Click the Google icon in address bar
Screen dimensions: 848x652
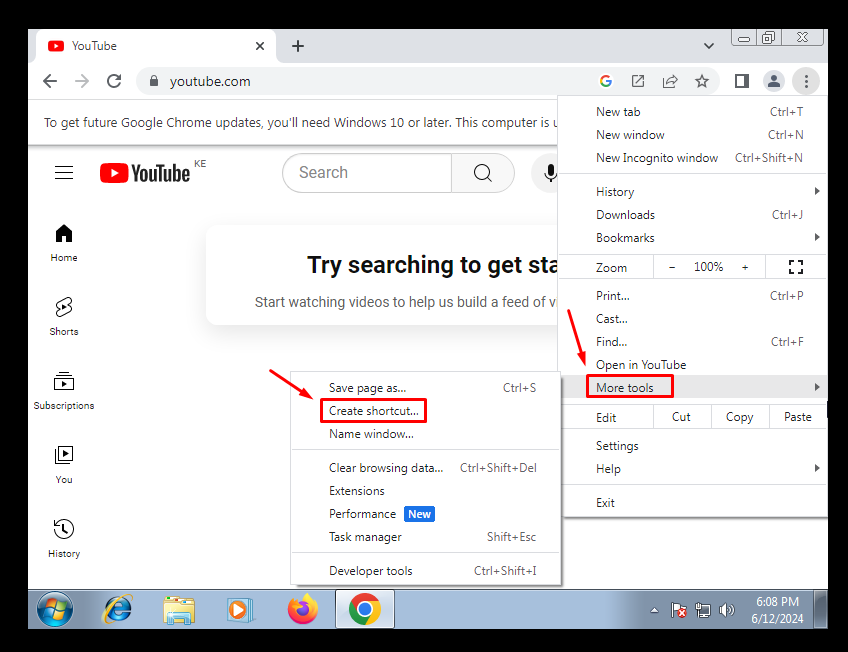point(606,81)
